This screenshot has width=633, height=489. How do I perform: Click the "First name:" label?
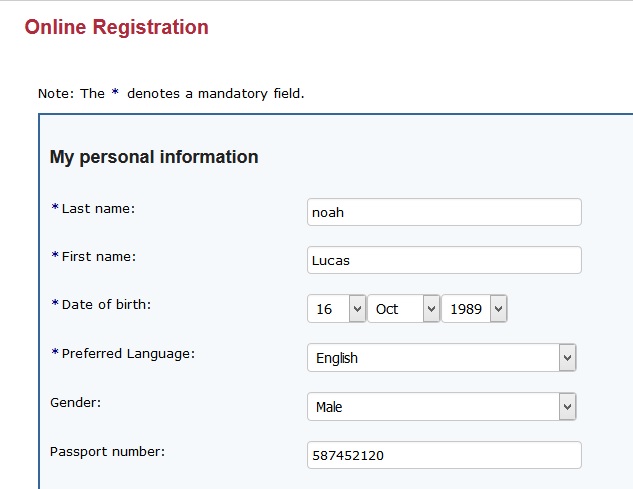99,256
